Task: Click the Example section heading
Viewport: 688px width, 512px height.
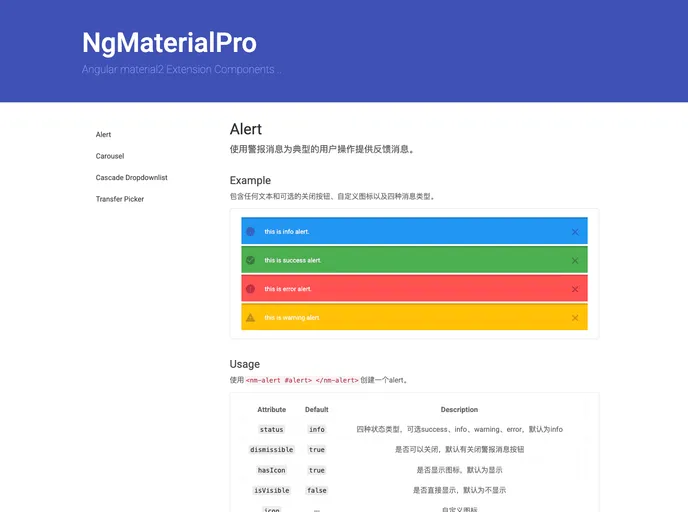Action: [250, 180]
